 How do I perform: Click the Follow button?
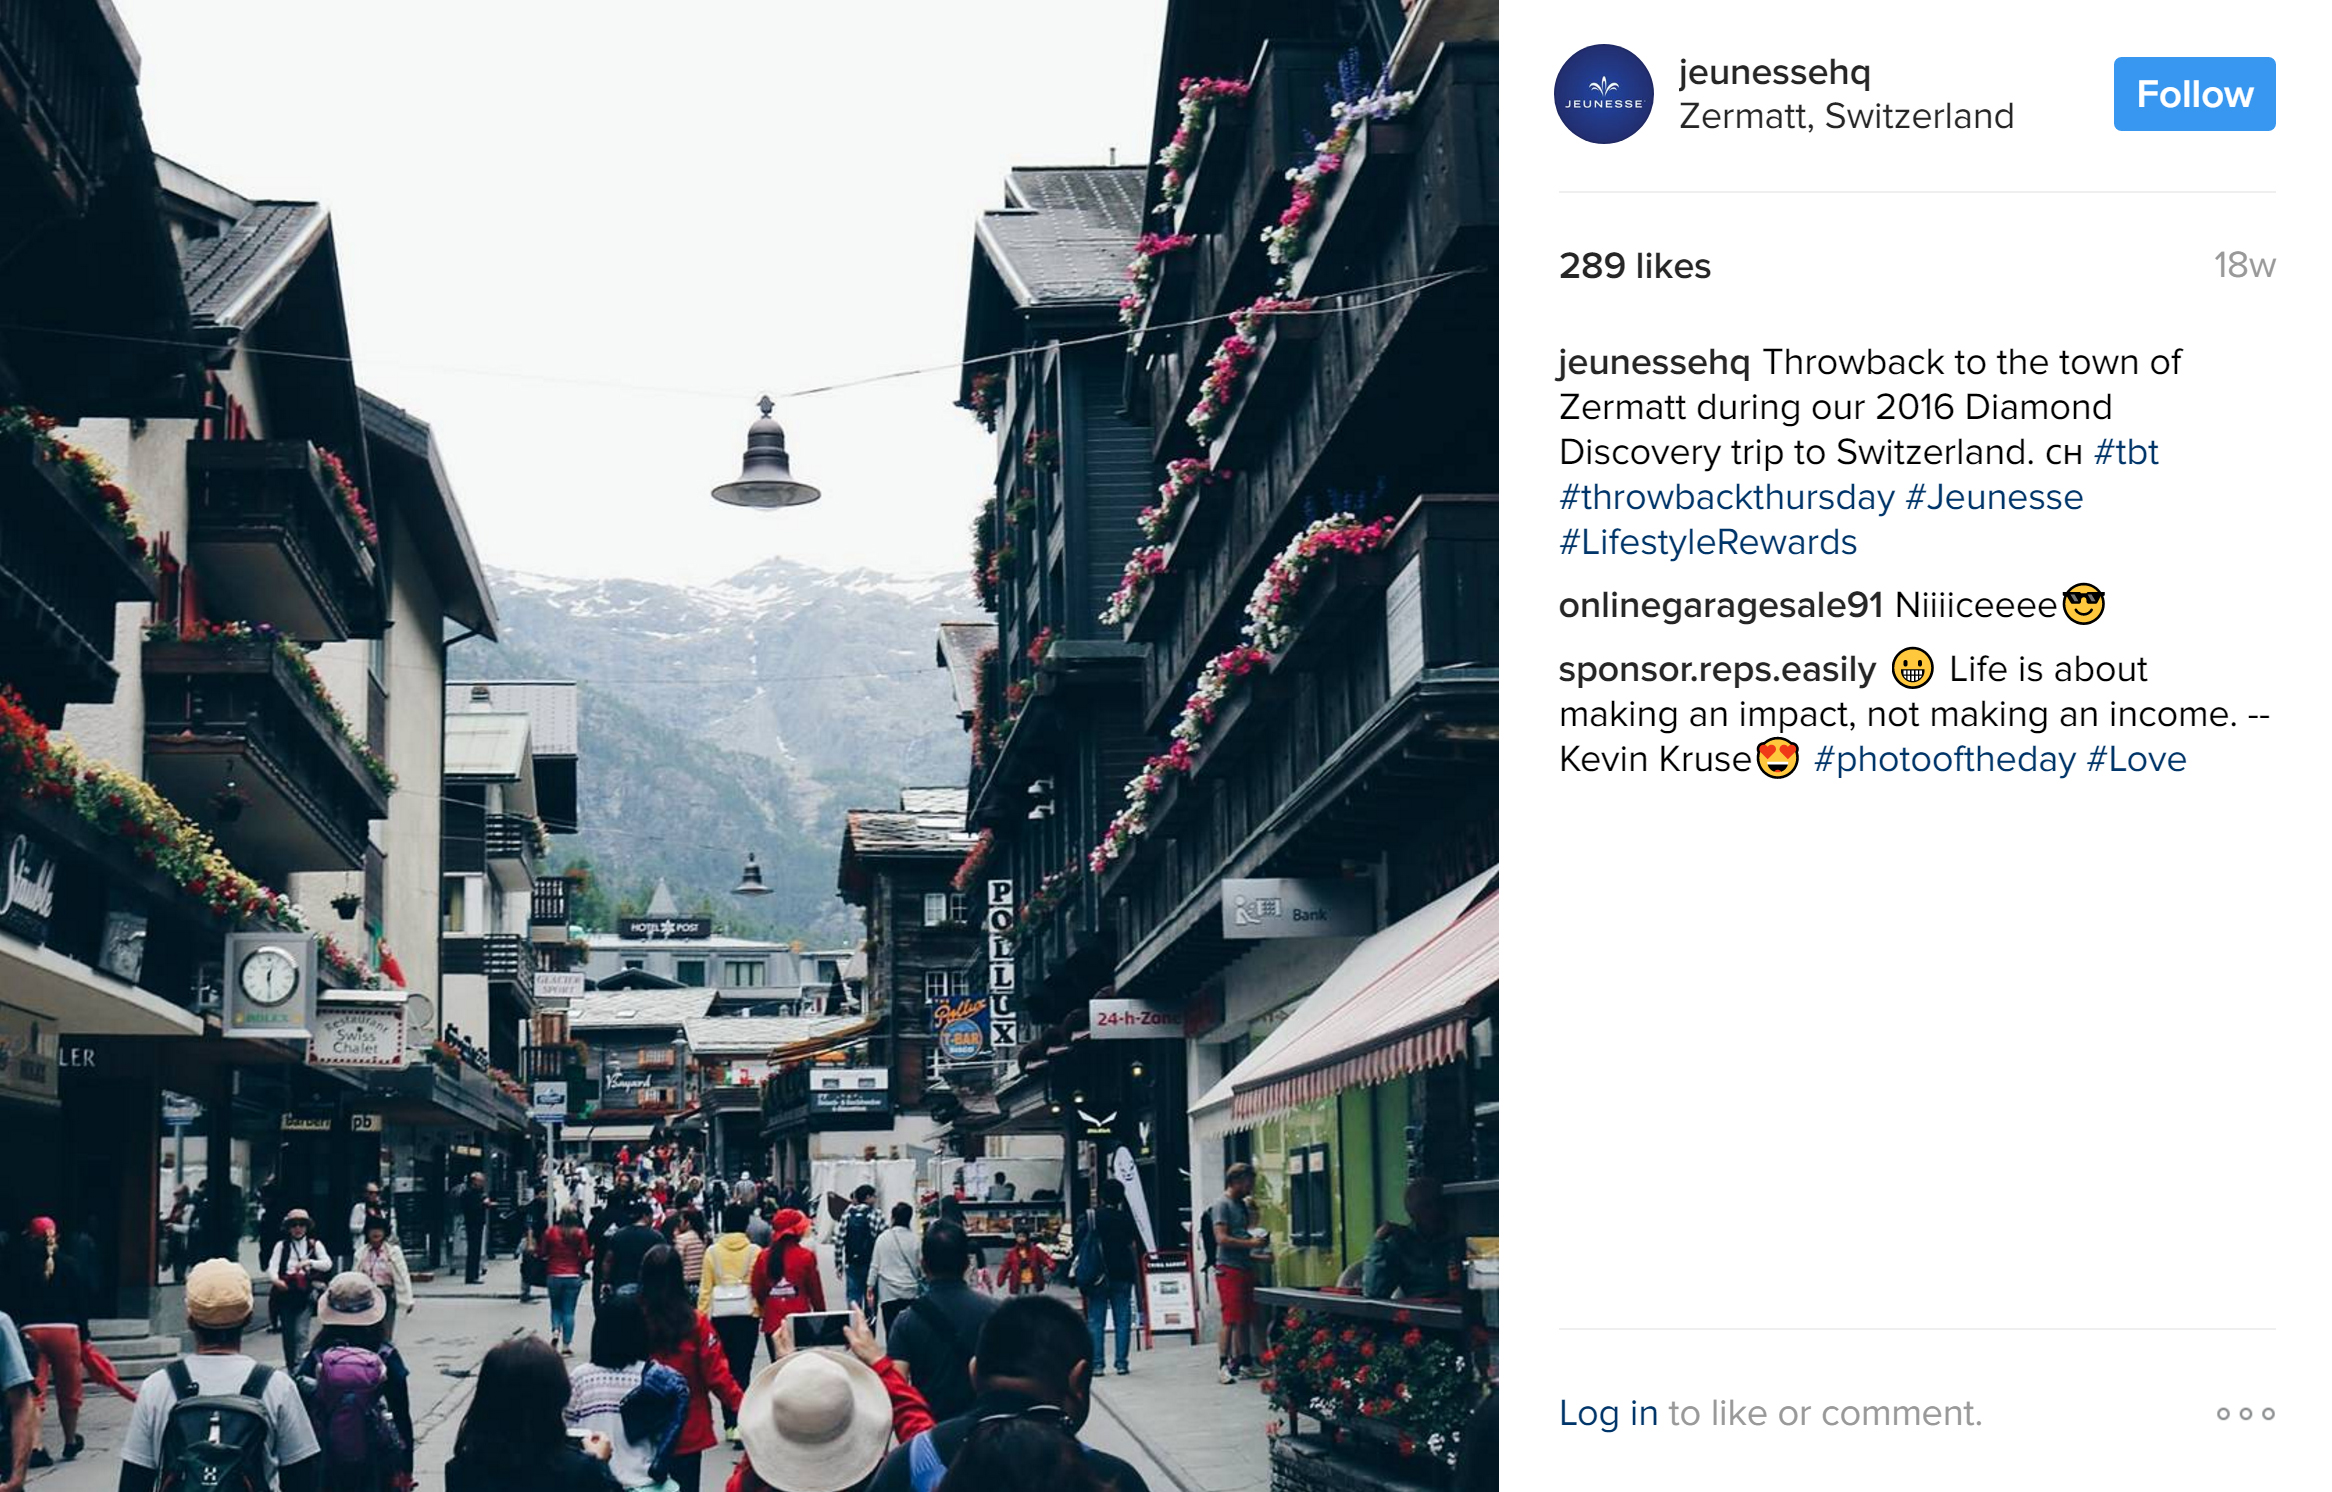coord(2194,94)
